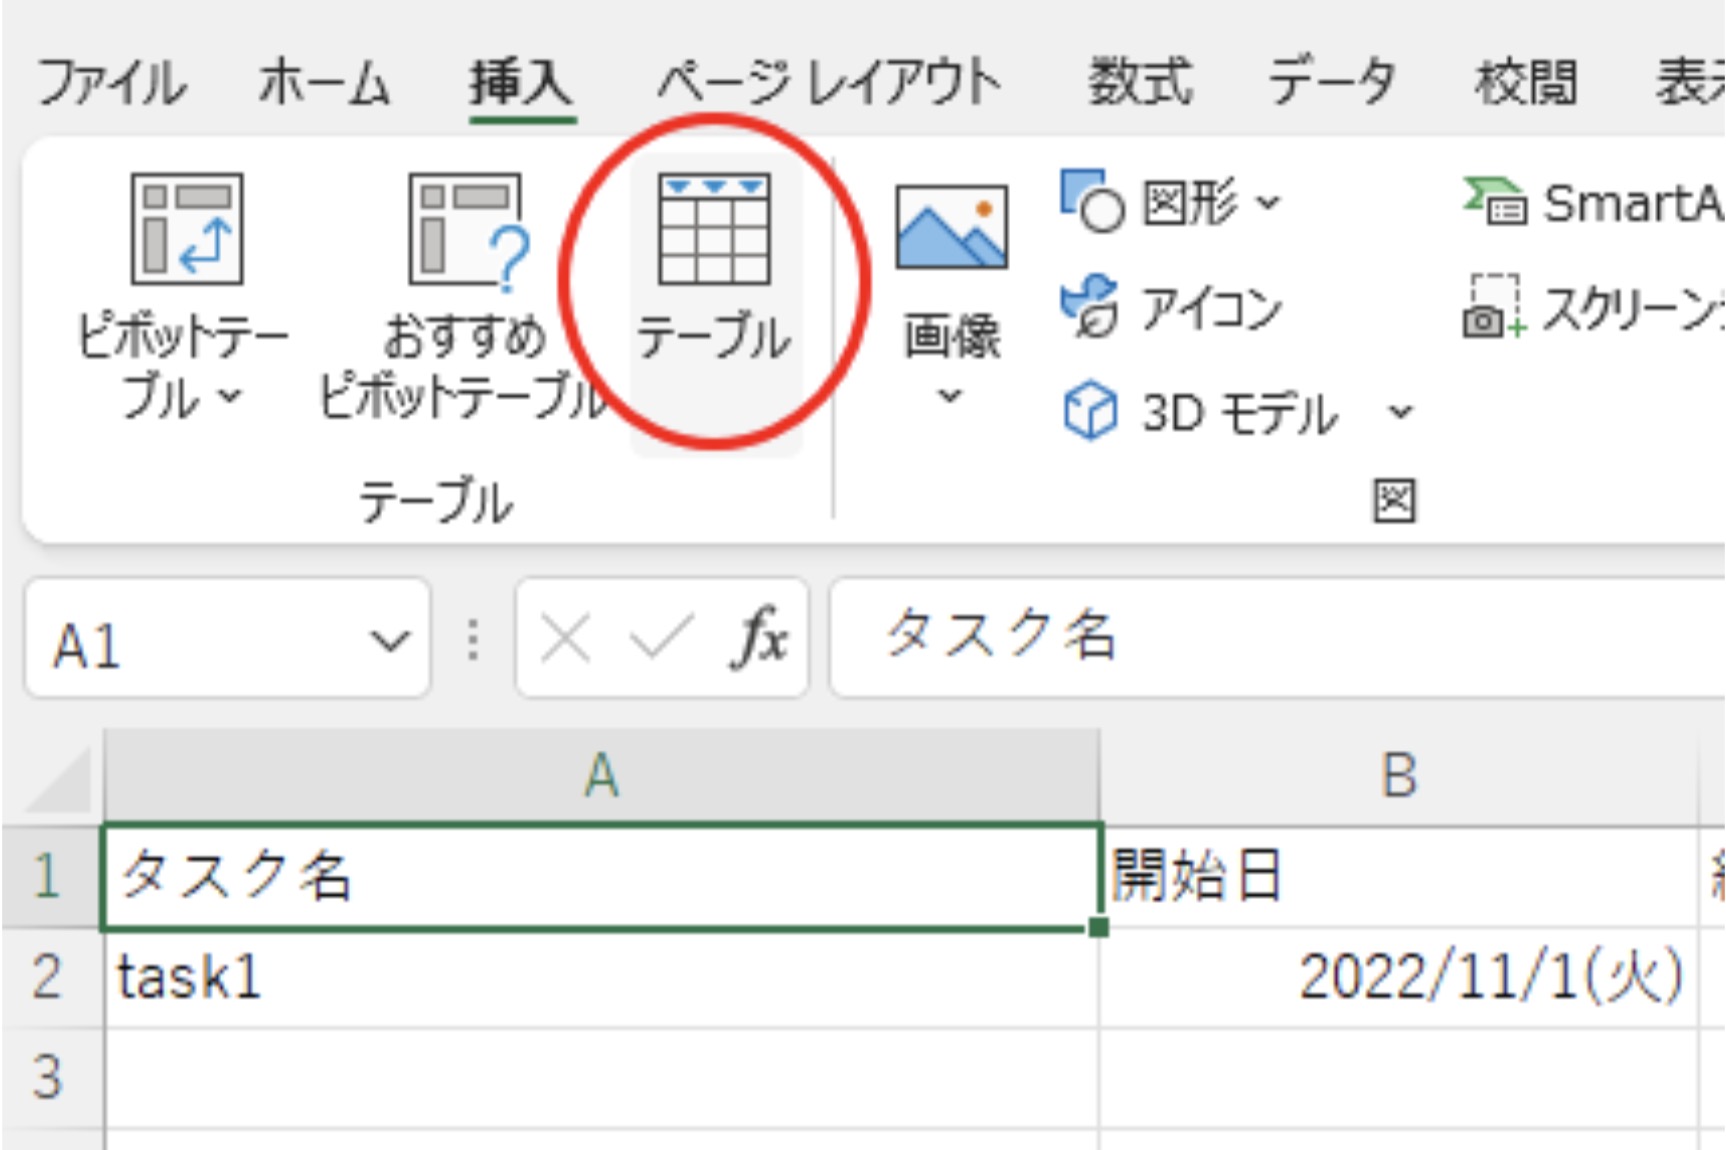
Task: Click the formula bar cancel X
Action: point(565,639)
